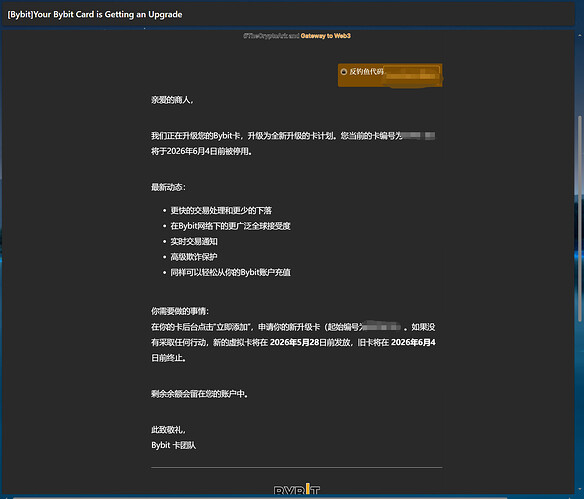Click the line 将于2026年6月4日前被停用

pyautogui.click(x=201, y=151)
